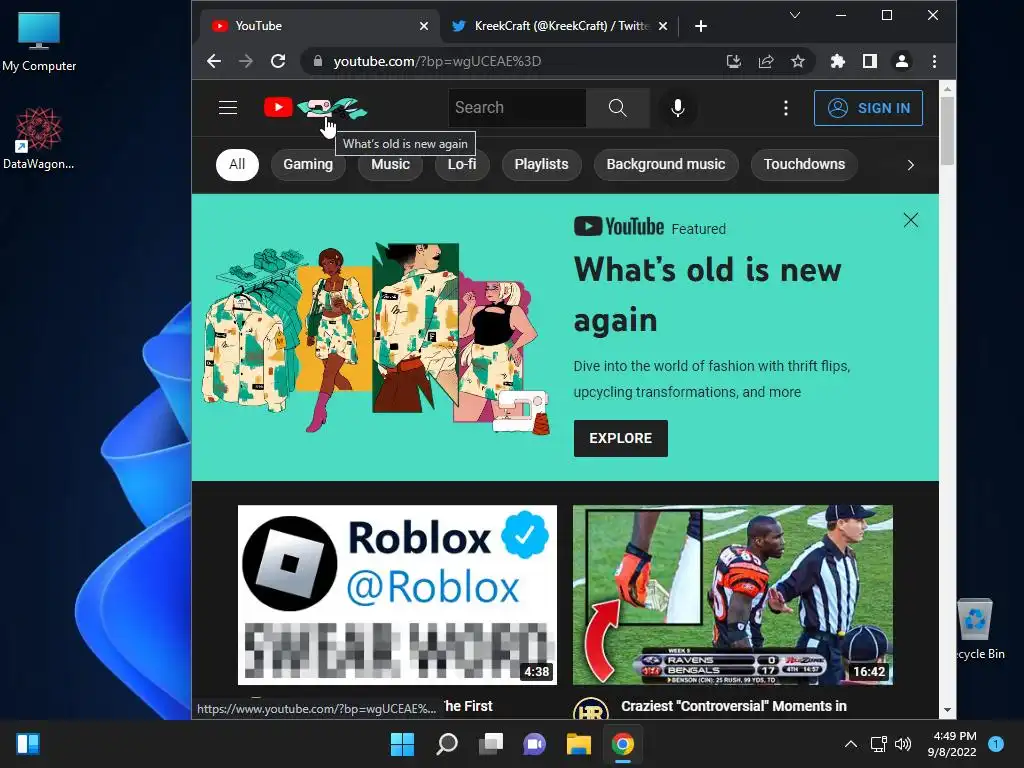The width and height of the screenshot is (1024, 768).
Task: Select the All filter chip
Action: pyautogui.click(x=237, y=165)
